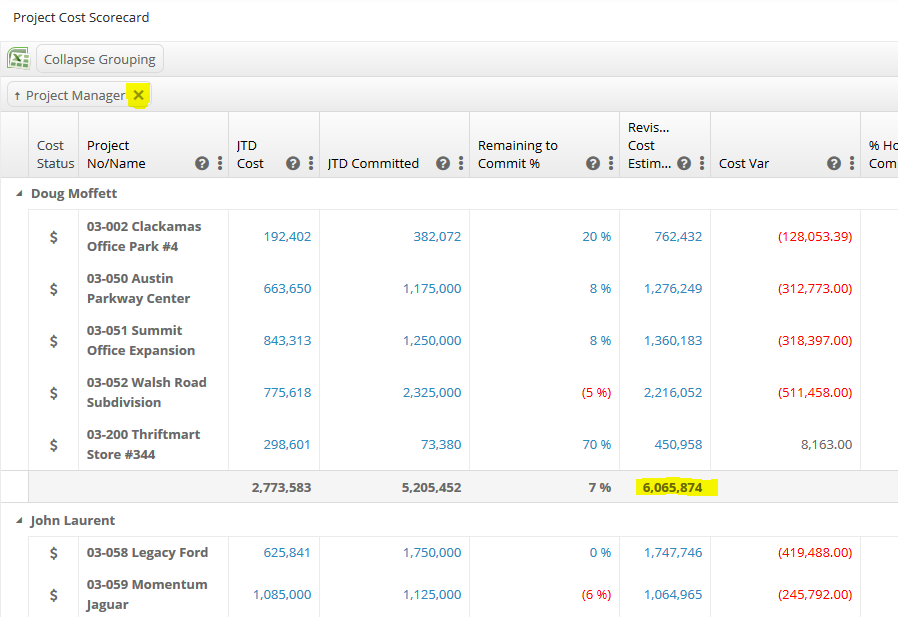This screenshot has height=617, width=898.
Task: Click cost status $ for Clackamas Office Park
Action: (53, 237)
